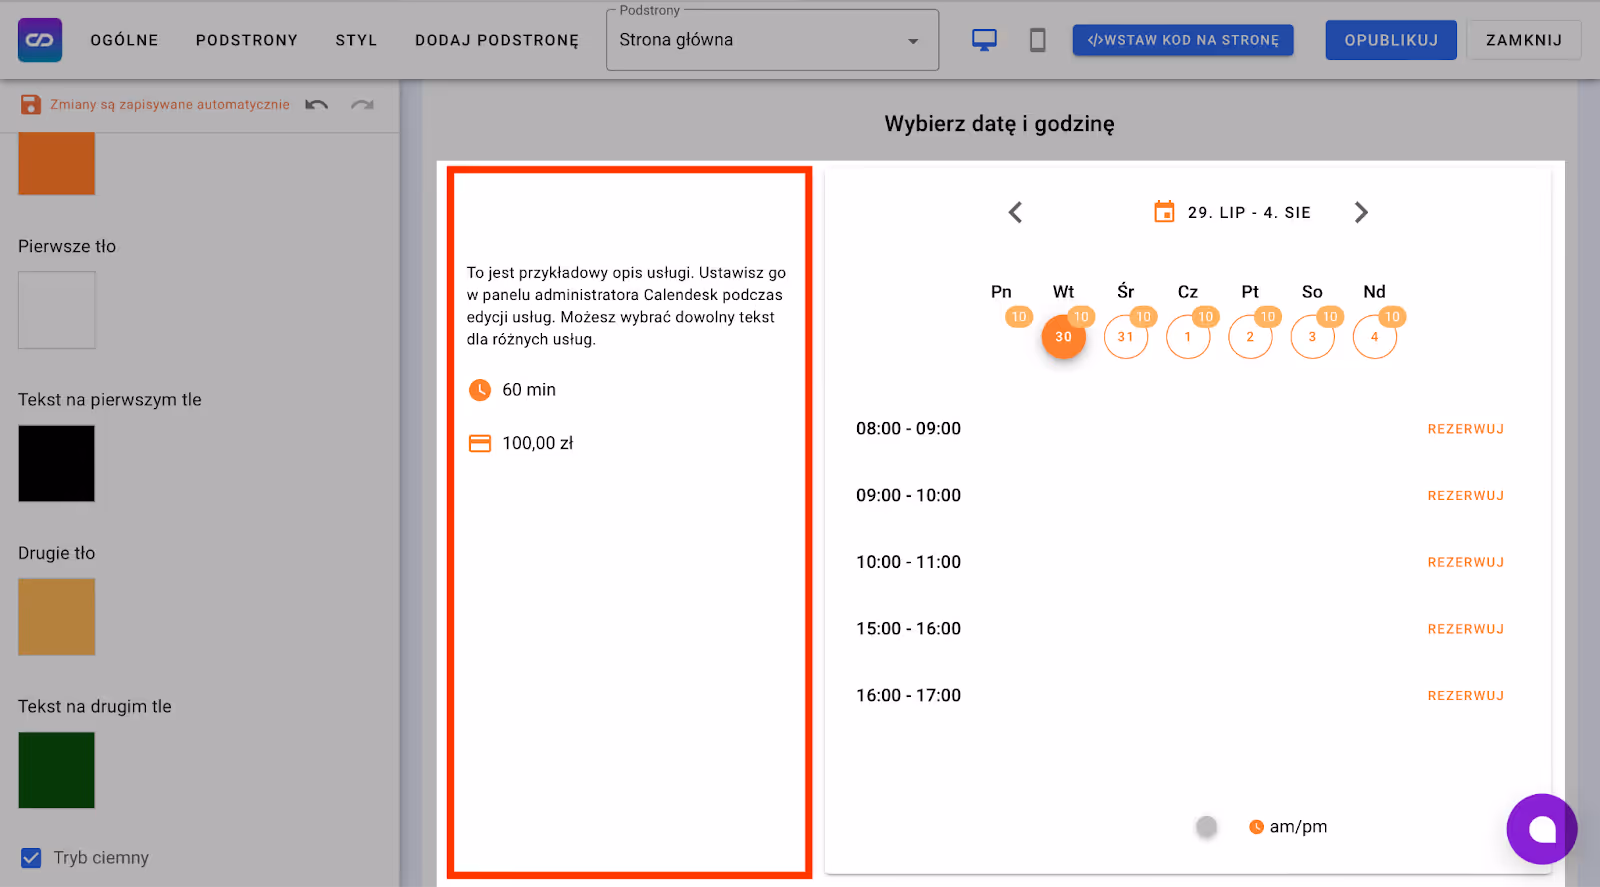The width and height of the screenshot is (1600, 887).
Task: Switch to desktop preview mode
Action: pyautogui.click(x=984, y=40)
